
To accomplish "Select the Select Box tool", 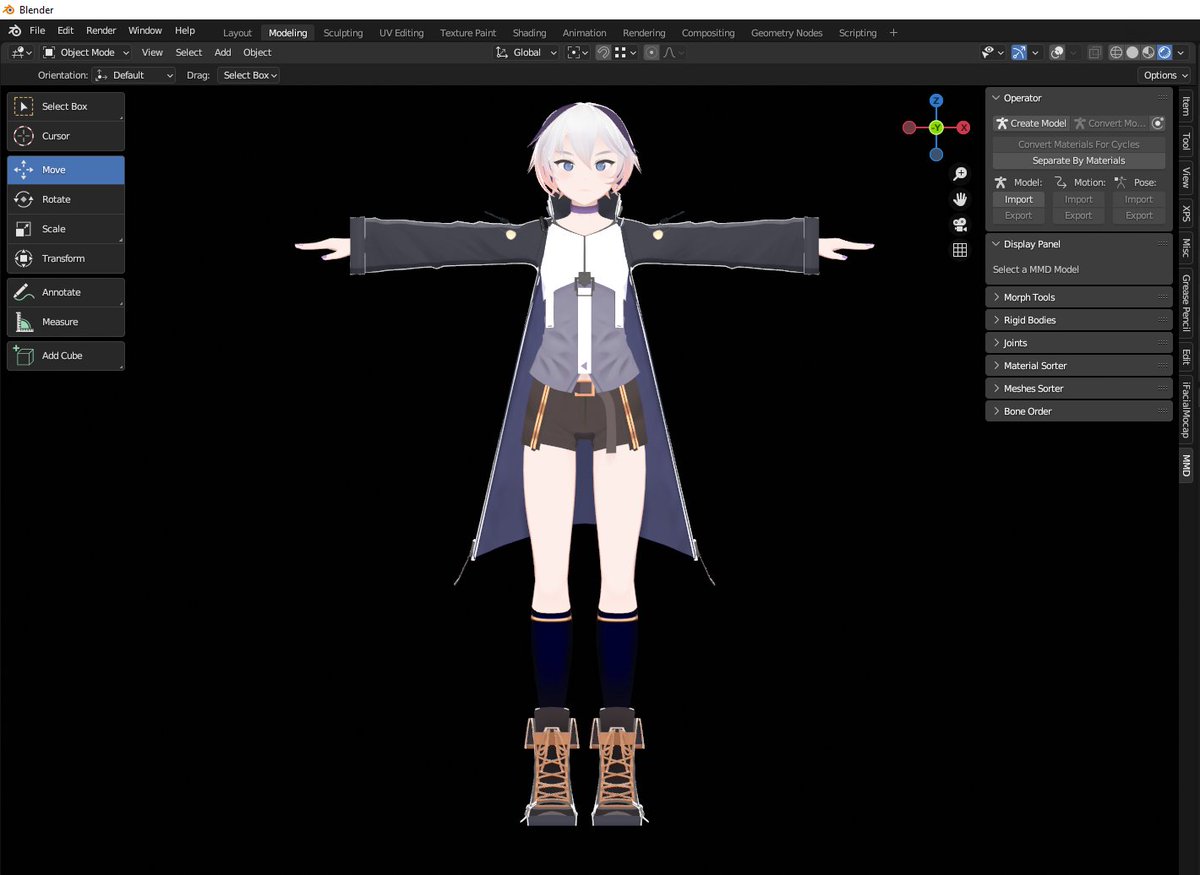I will pos(66,107).
